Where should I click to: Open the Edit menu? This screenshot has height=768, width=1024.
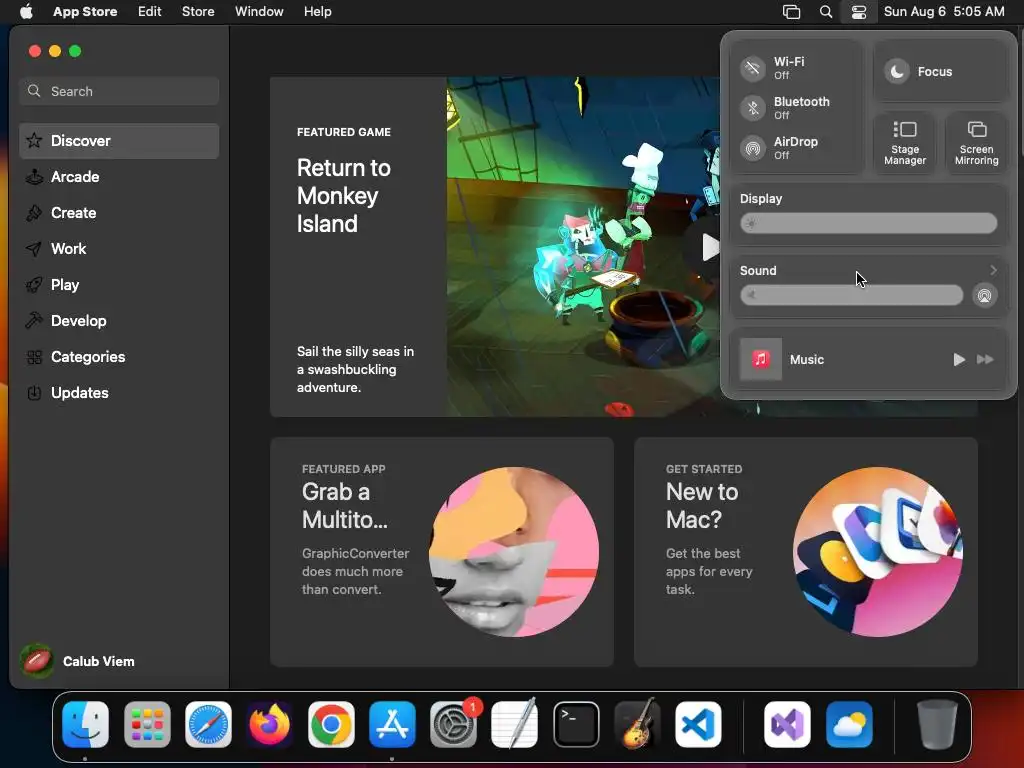150,11
